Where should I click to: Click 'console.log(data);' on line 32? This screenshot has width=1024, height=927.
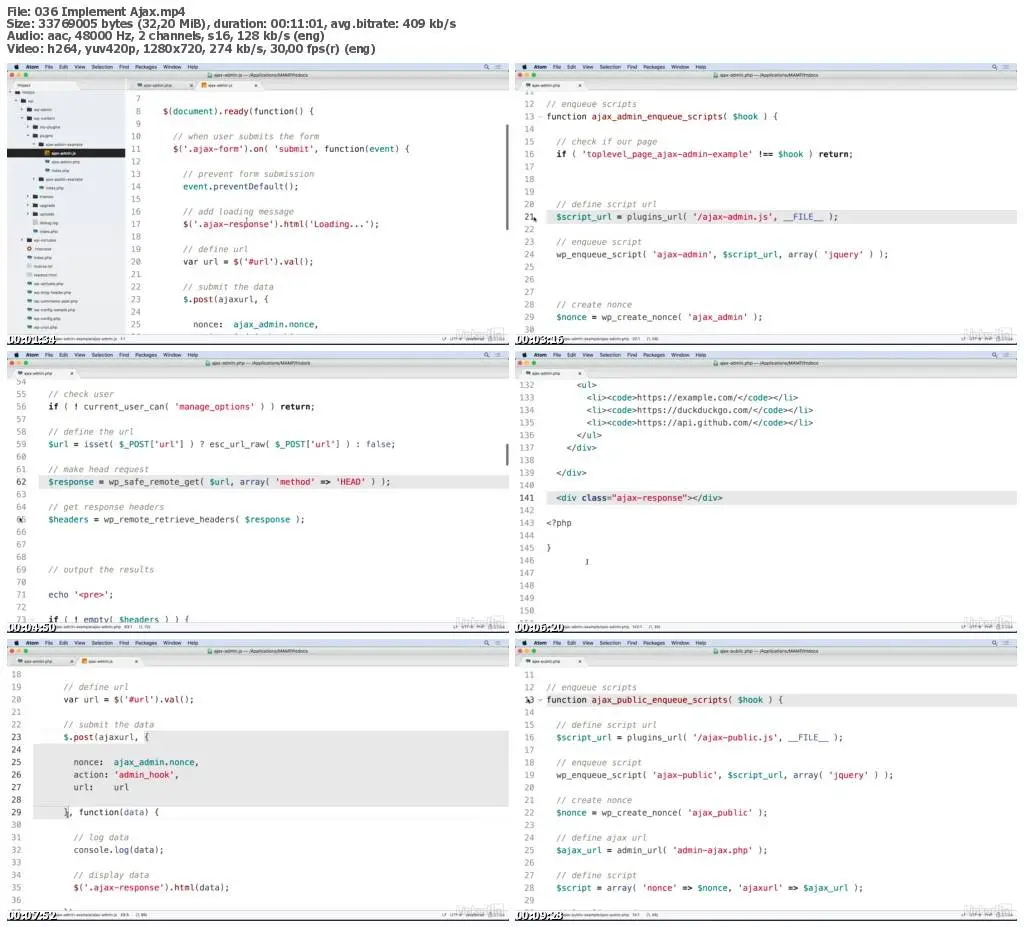click(x=118, y=850)
